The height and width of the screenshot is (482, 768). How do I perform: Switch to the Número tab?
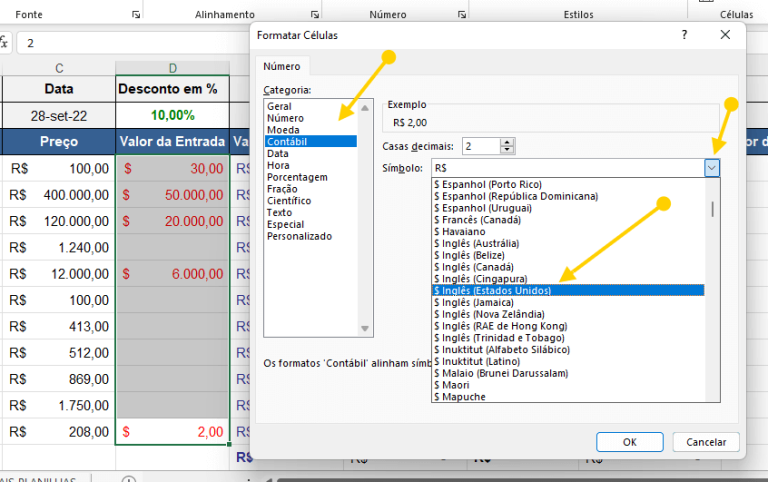pyautogui.click(x=281, y=66)
